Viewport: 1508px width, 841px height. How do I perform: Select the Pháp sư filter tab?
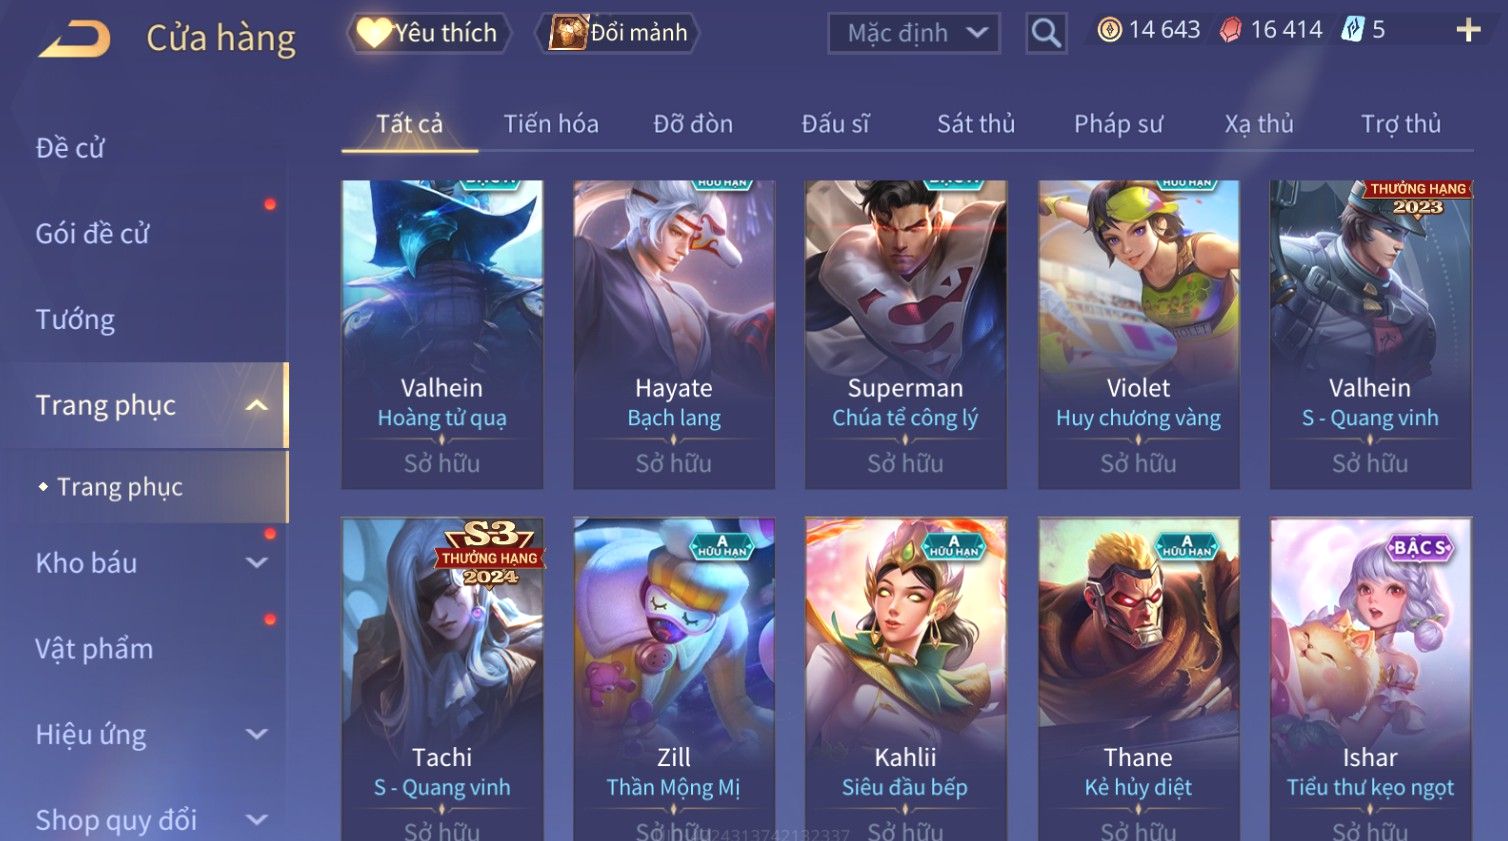1118,124
